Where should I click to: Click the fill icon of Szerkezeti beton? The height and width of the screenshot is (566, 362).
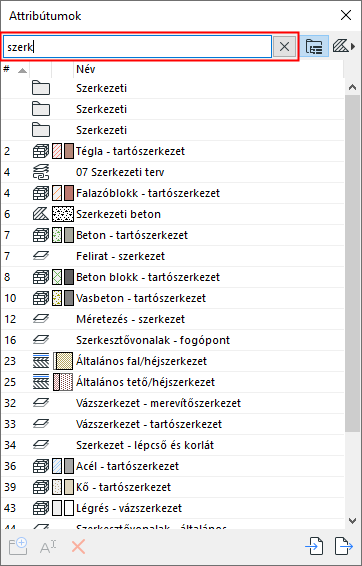[40, 214]
